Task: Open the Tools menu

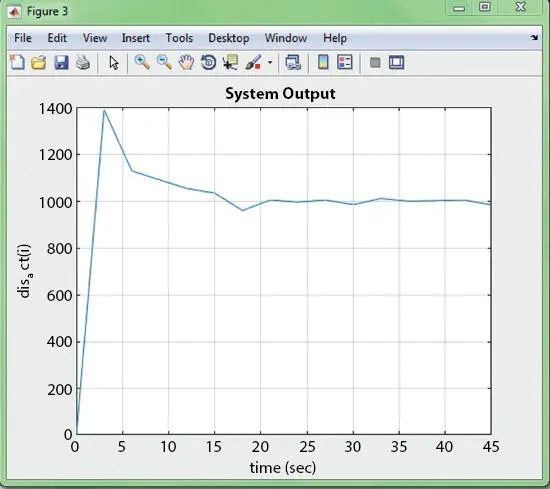Action: 179,38
